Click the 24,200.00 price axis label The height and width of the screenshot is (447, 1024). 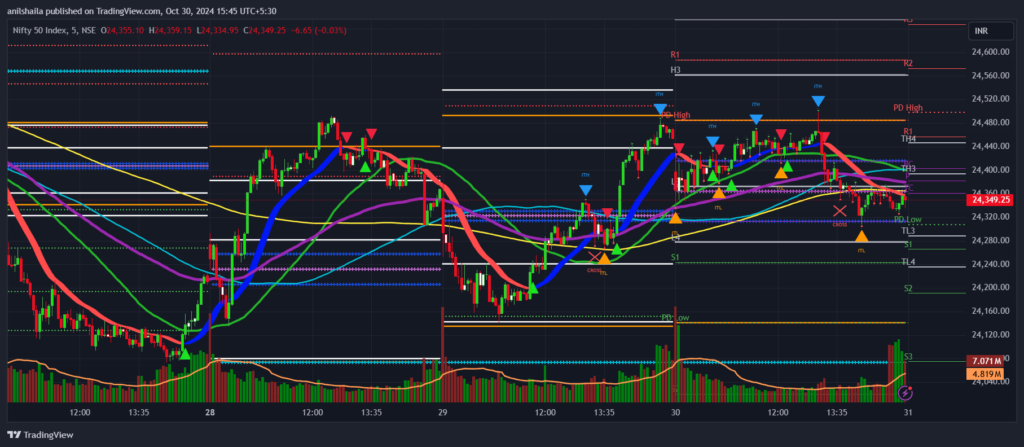coord(991,288)
